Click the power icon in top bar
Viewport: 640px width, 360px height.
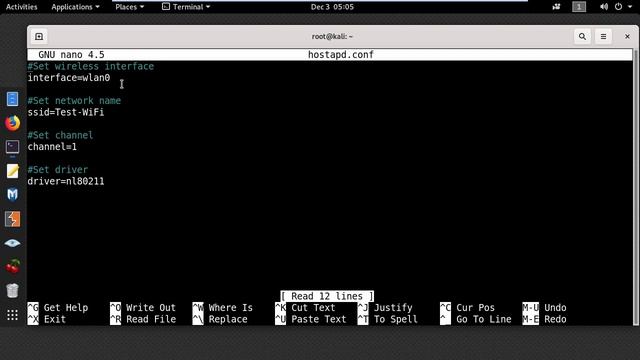tap(618, 7)
